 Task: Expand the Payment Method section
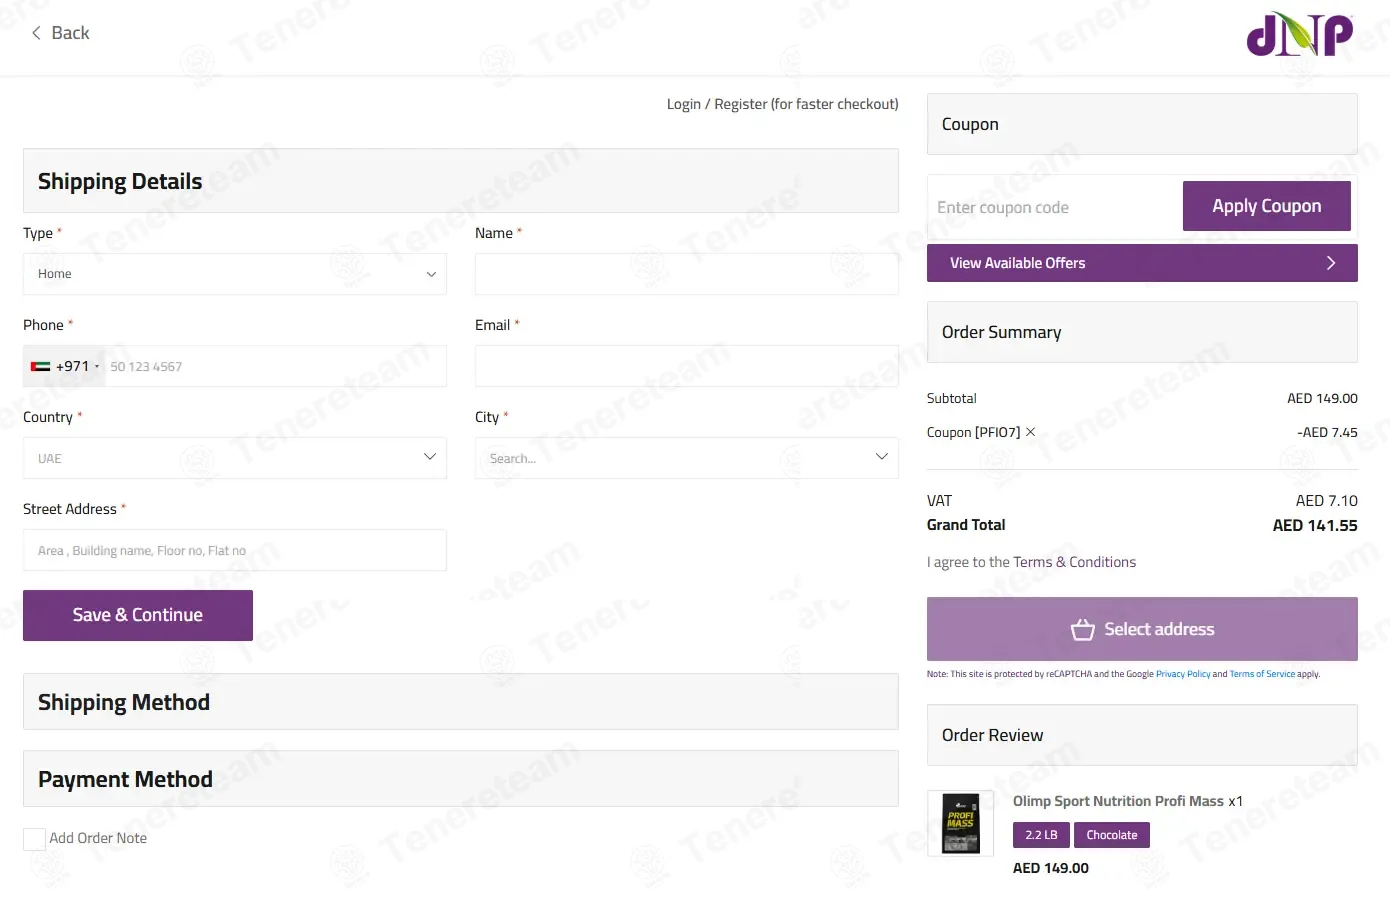[x=460, y=779]
